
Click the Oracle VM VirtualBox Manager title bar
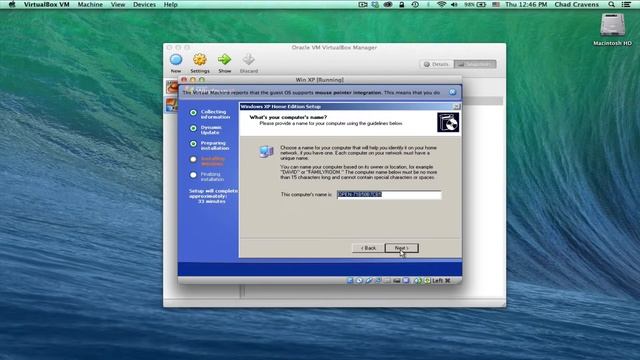click(x=334, y=47)
